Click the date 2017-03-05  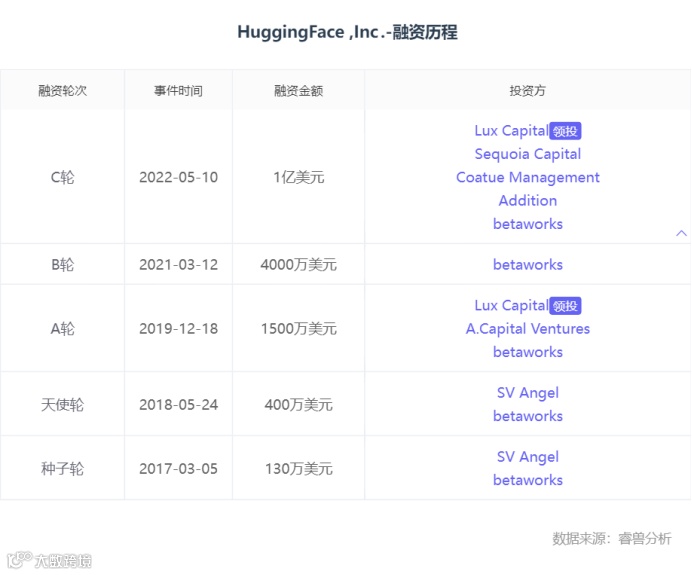point(178,469)
